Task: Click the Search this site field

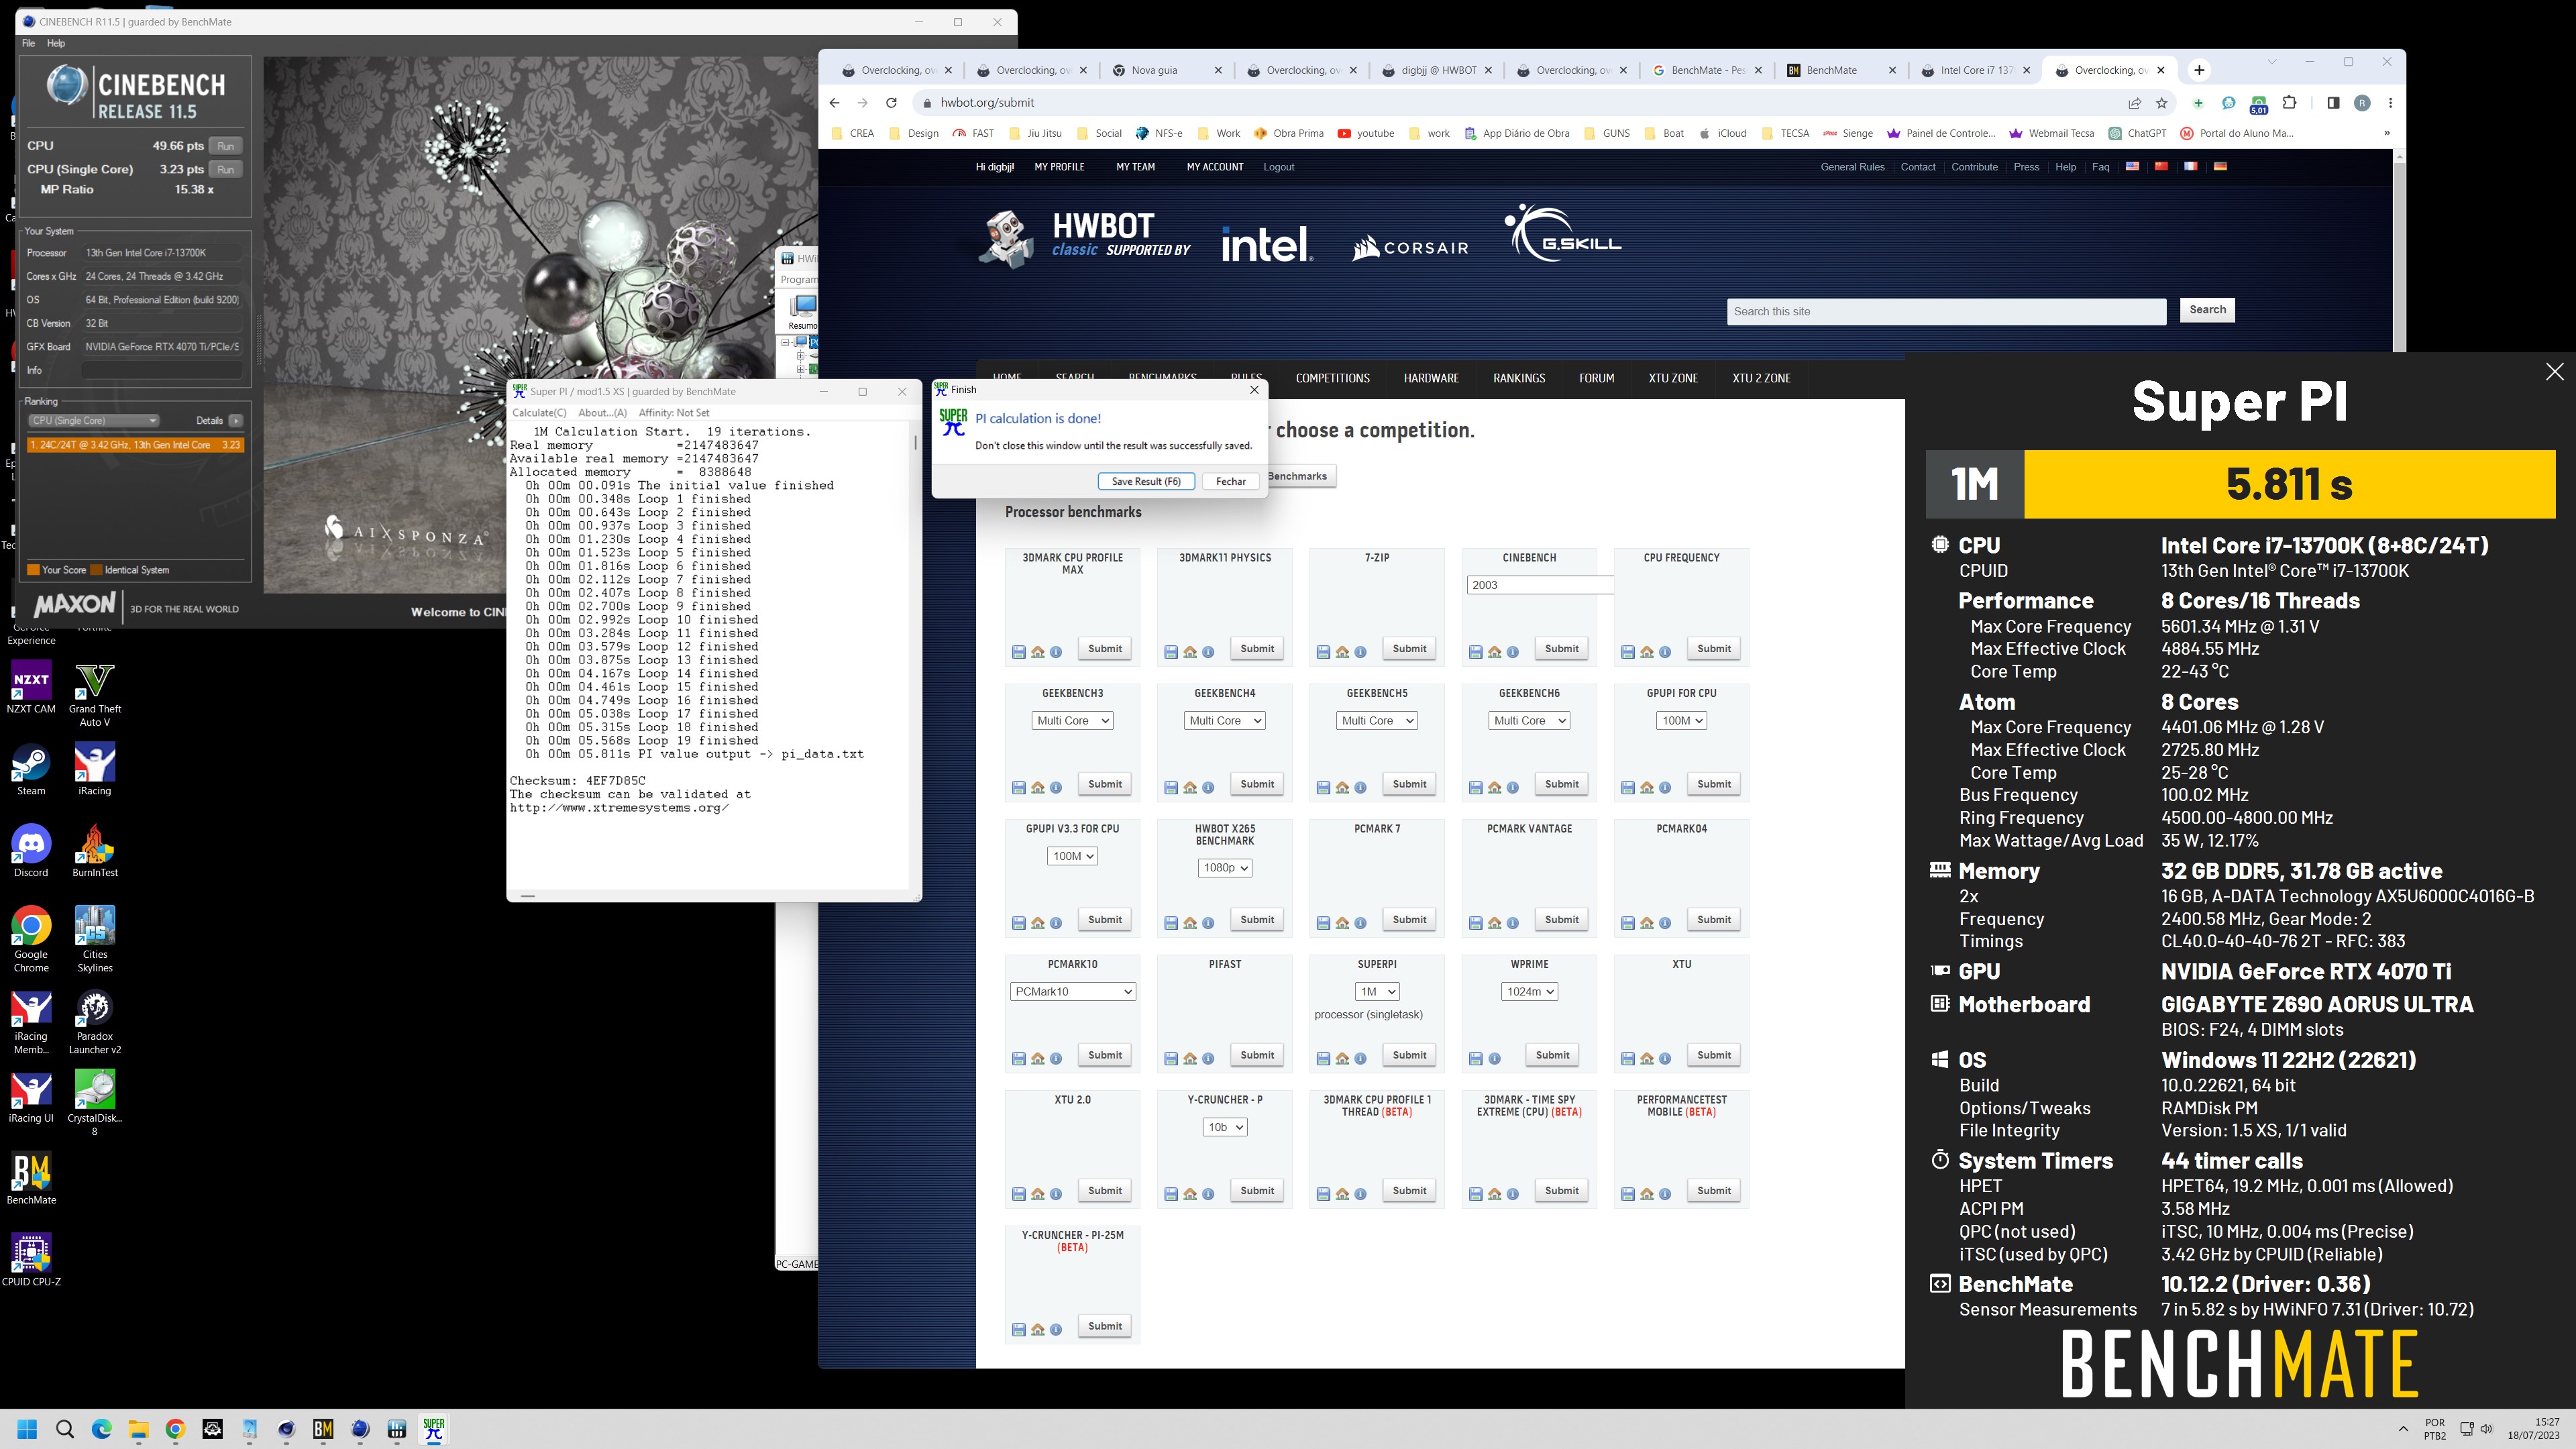Action: (x=1946, y=312)
